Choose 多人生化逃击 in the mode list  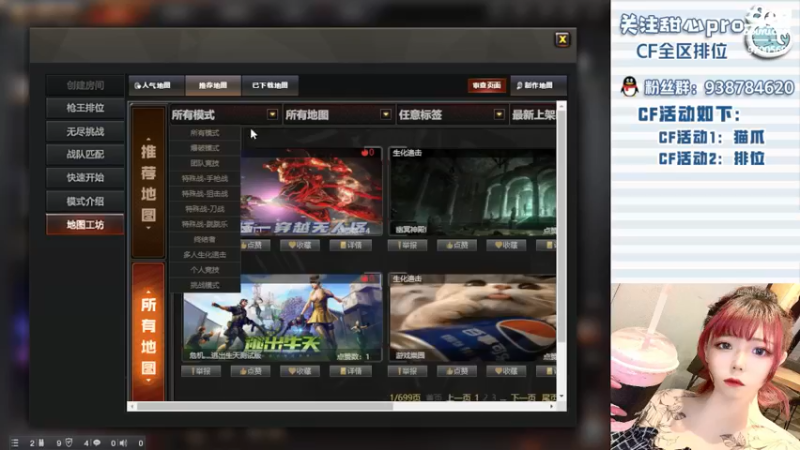point(205,255)
